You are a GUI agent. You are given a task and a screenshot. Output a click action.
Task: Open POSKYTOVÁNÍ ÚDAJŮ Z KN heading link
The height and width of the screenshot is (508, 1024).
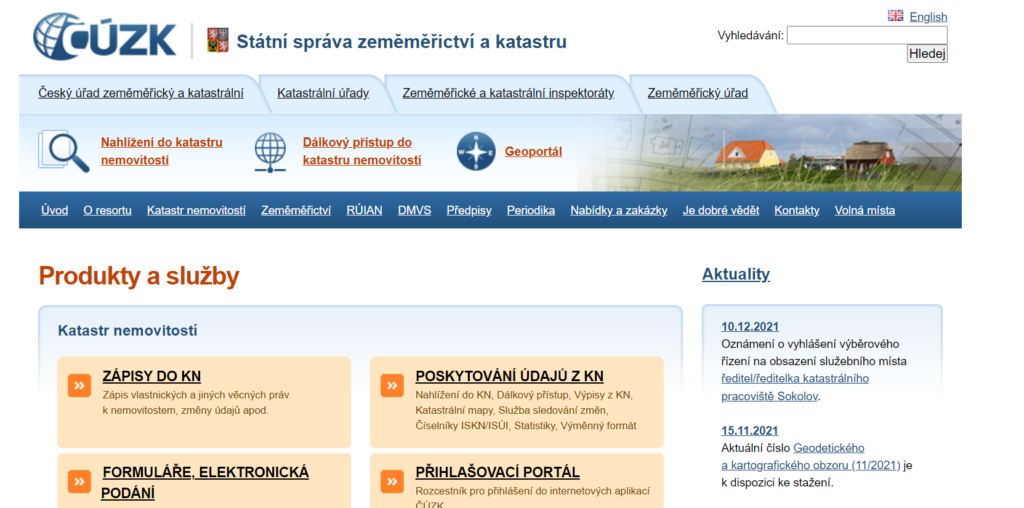509,376
